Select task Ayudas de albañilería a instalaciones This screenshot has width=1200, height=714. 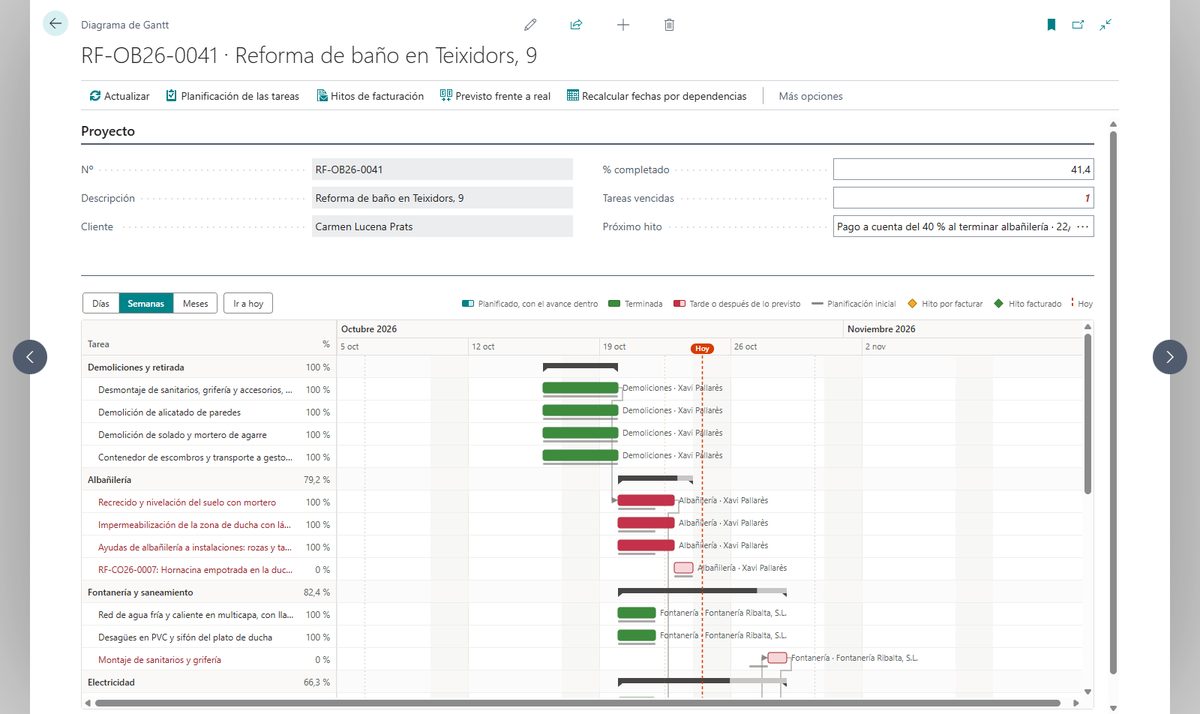pyautogui.click(x=208, y=547)
